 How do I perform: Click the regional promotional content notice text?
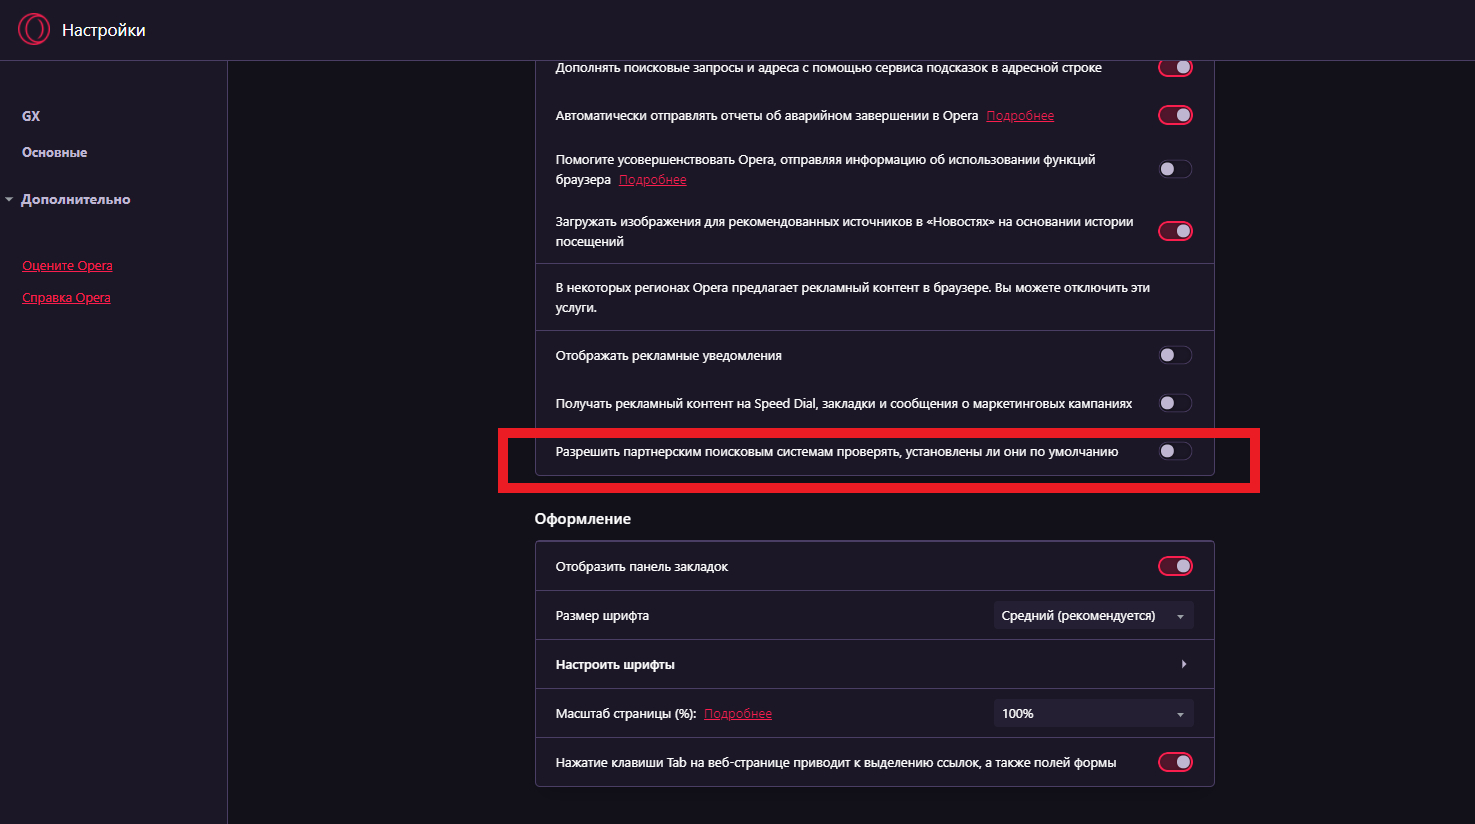[x=853, y=297]
